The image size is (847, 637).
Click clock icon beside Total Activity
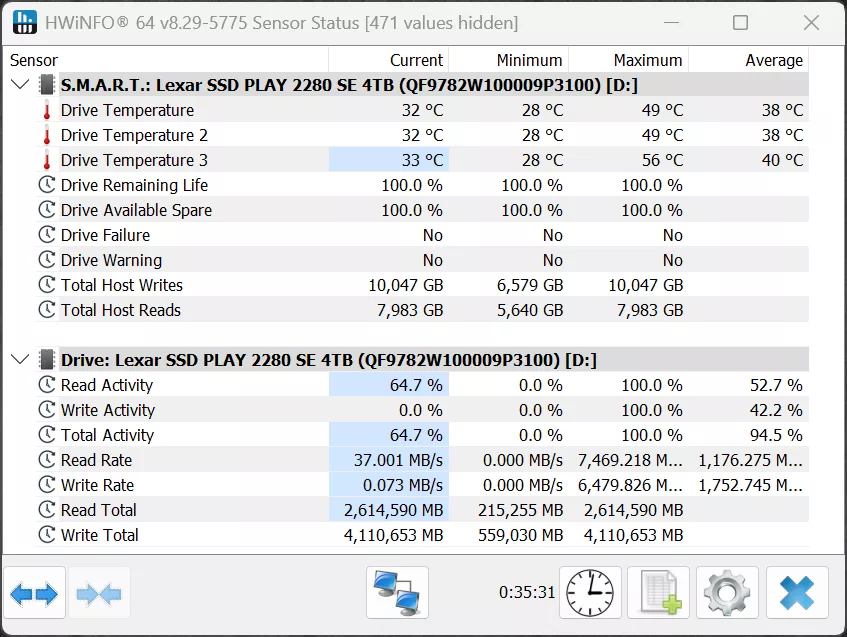pyautogui.click(x=47, y=434)
